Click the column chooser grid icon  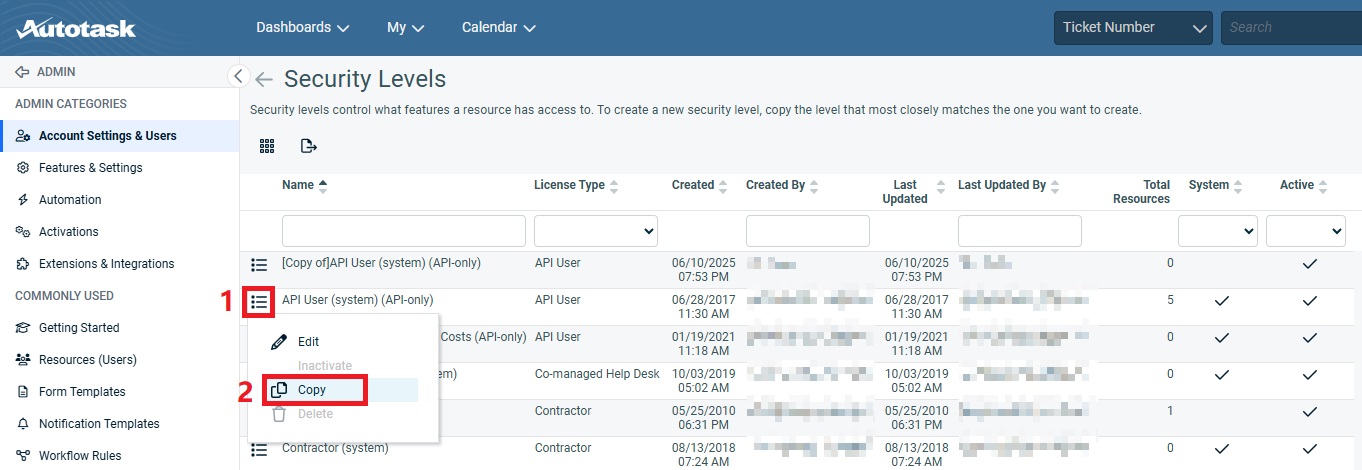(x=267, y=146)
